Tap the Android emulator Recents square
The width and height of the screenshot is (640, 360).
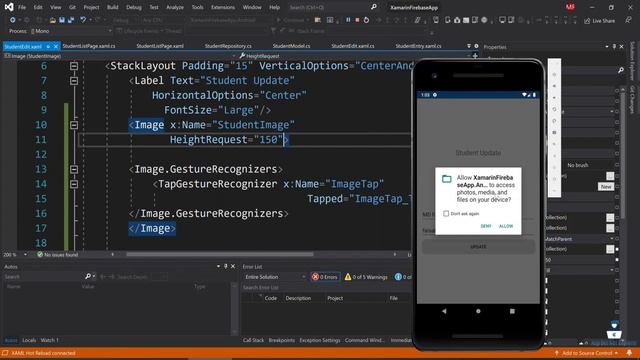(512, 311)
